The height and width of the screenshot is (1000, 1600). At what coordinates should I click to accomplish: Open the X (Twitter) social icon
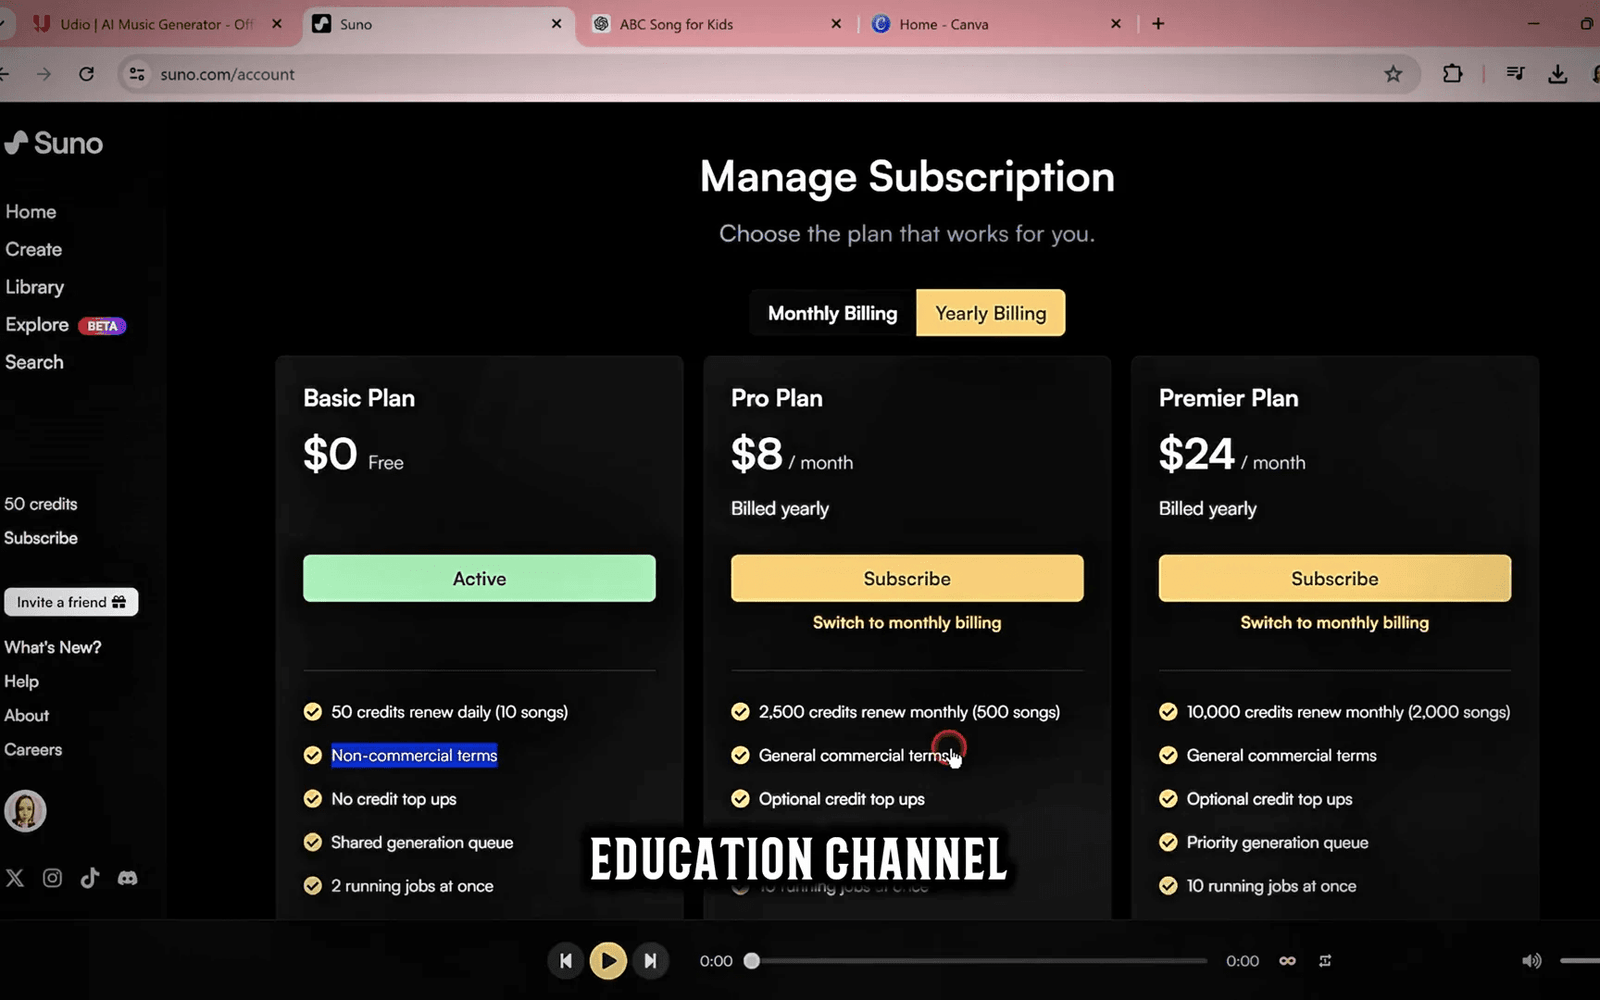(x=15, y=878)
